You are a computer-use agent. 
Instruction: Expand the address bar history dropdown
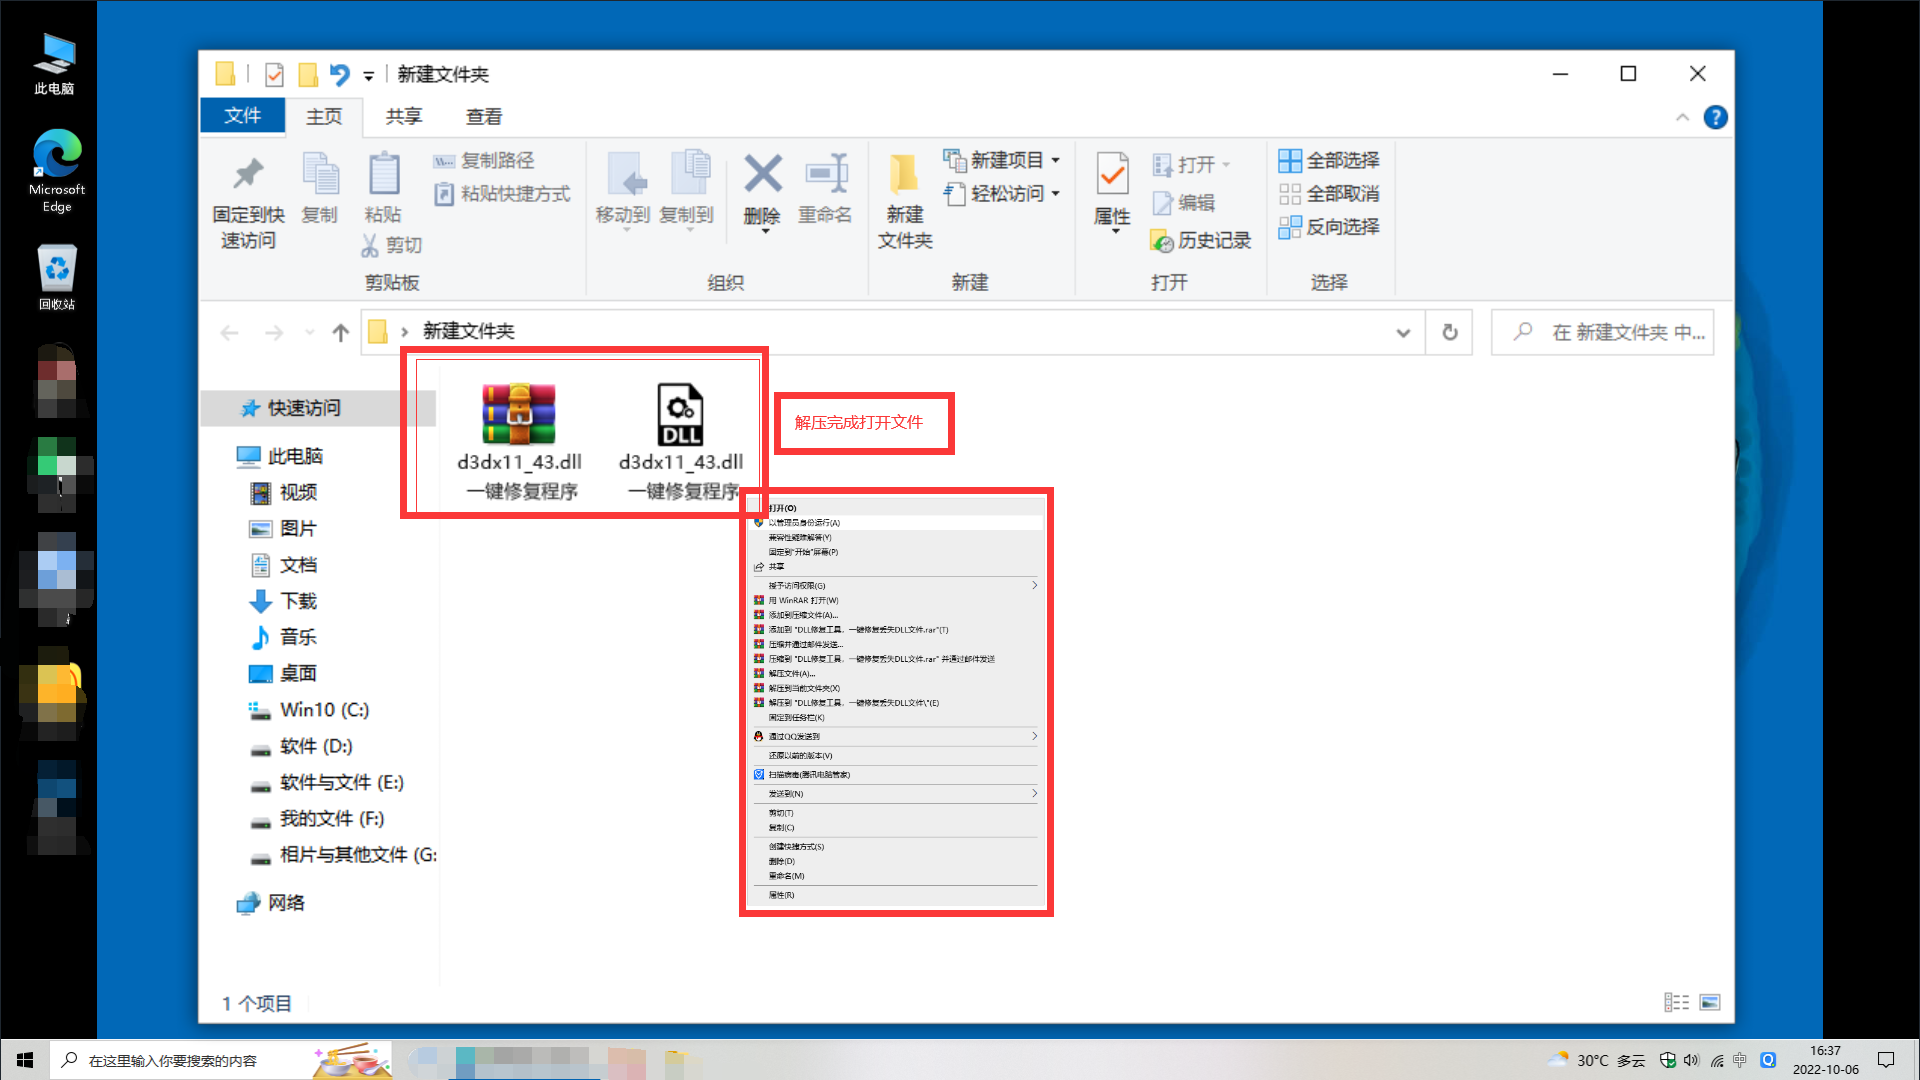tap(1403, 332)
